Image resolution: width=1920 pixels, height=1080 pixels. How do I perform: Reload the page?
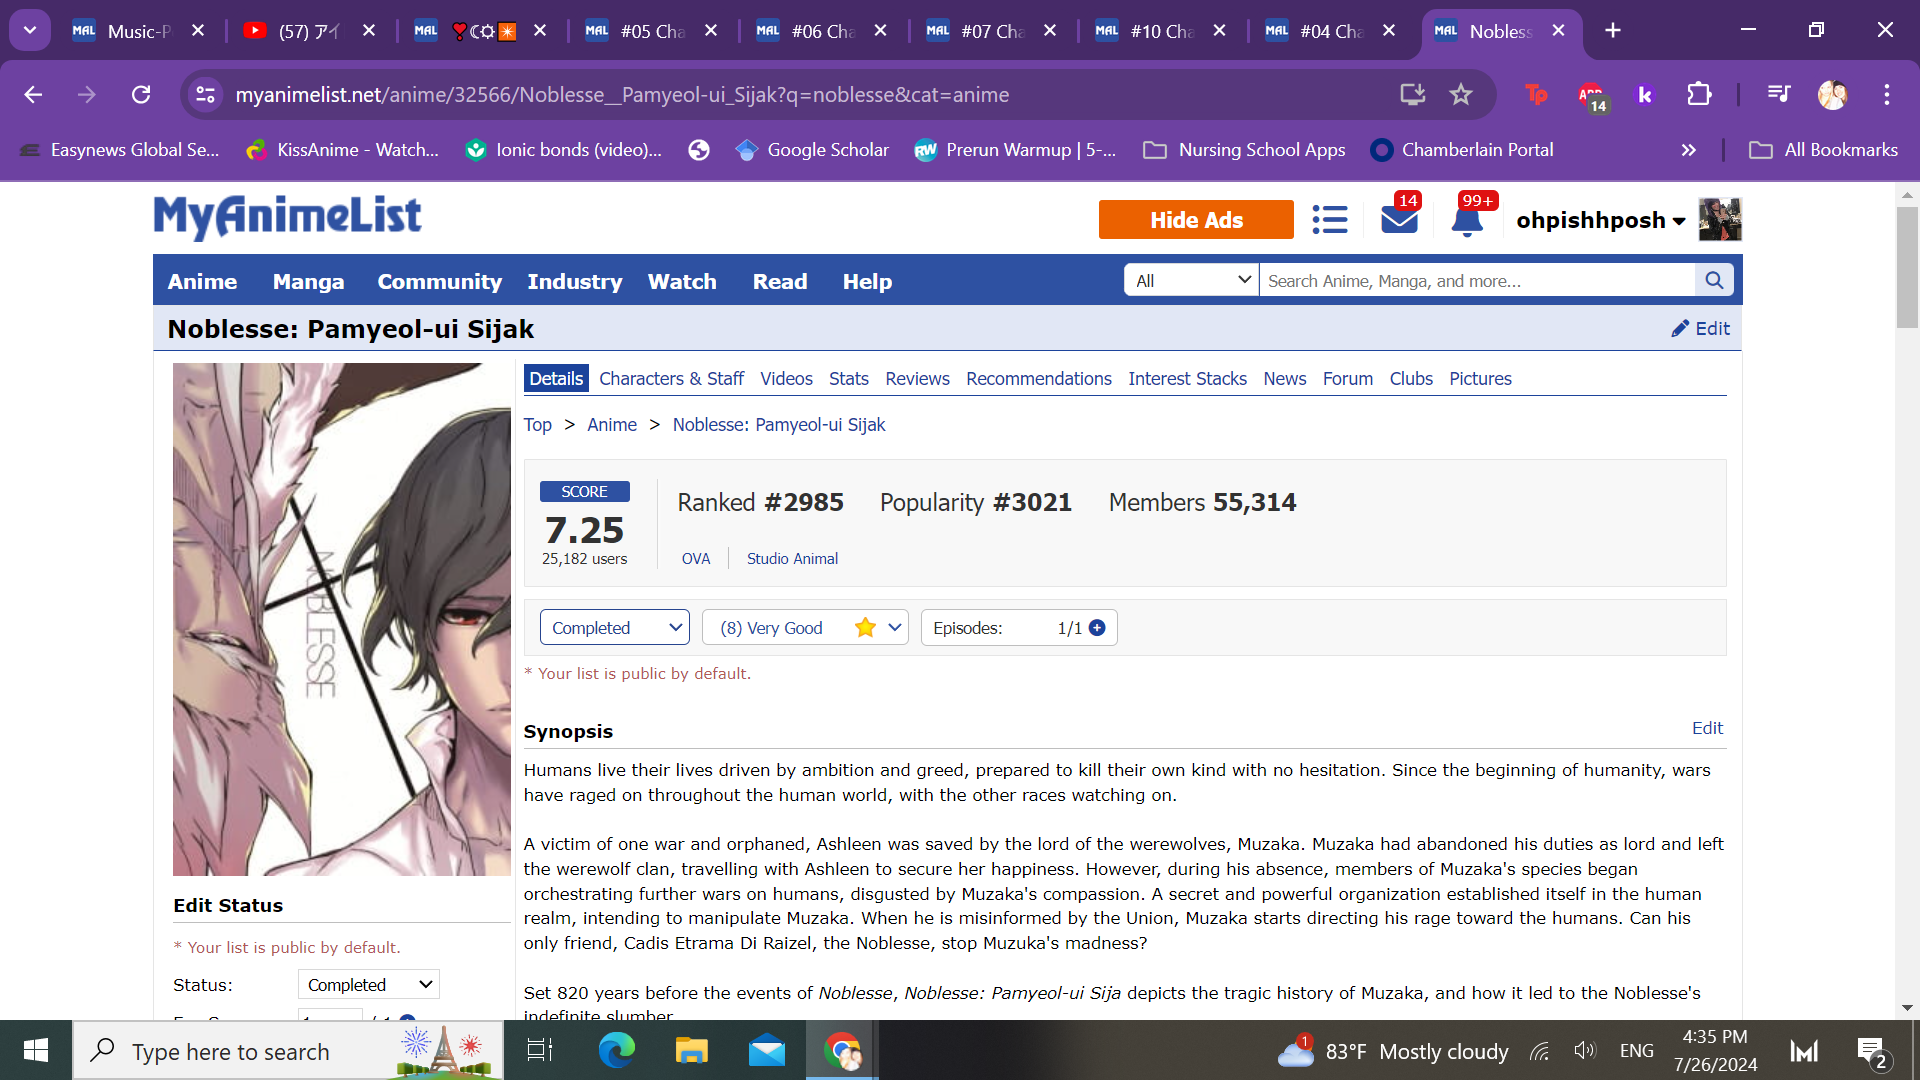[141, 95]
